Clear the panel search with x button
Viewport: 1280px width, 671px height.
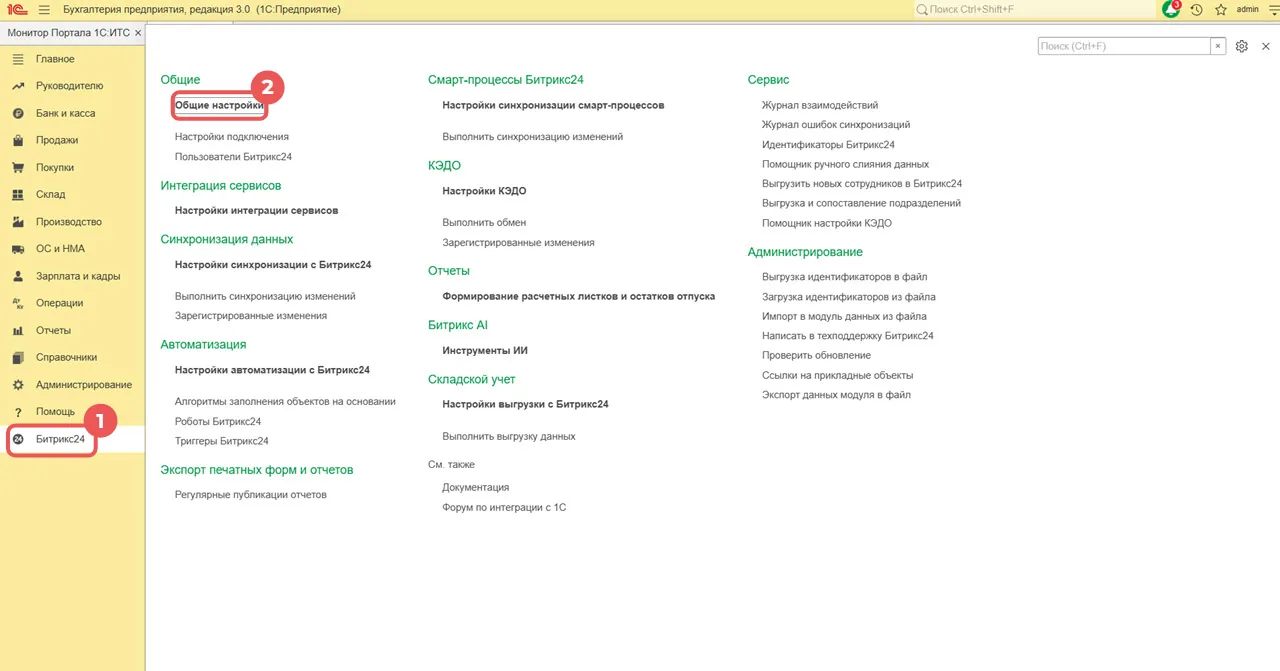(x=1218, y=46)
